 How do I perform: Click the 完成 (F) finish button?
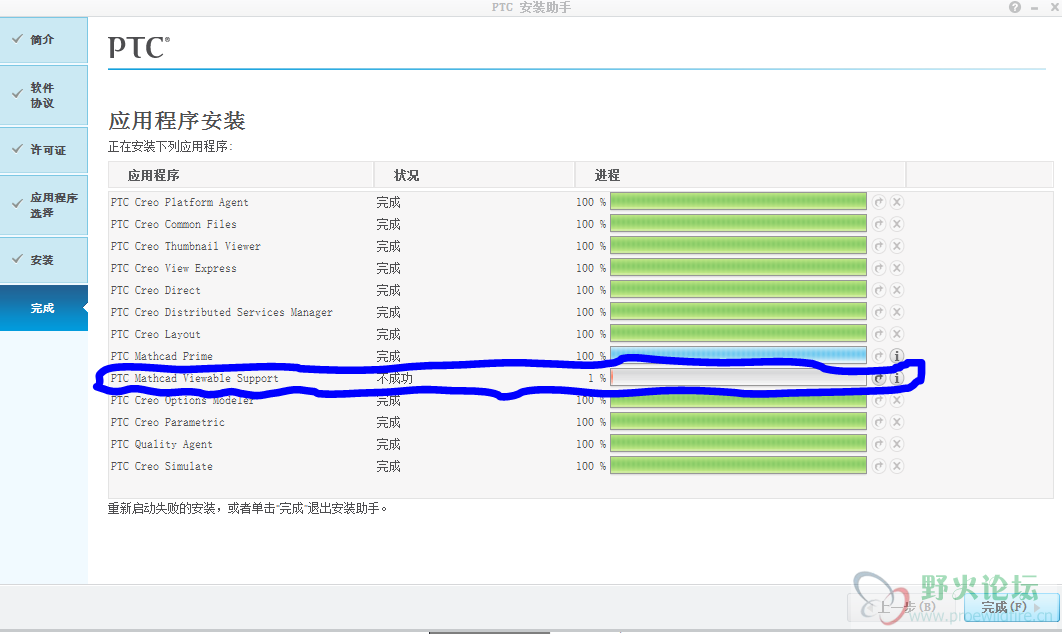1011,608
